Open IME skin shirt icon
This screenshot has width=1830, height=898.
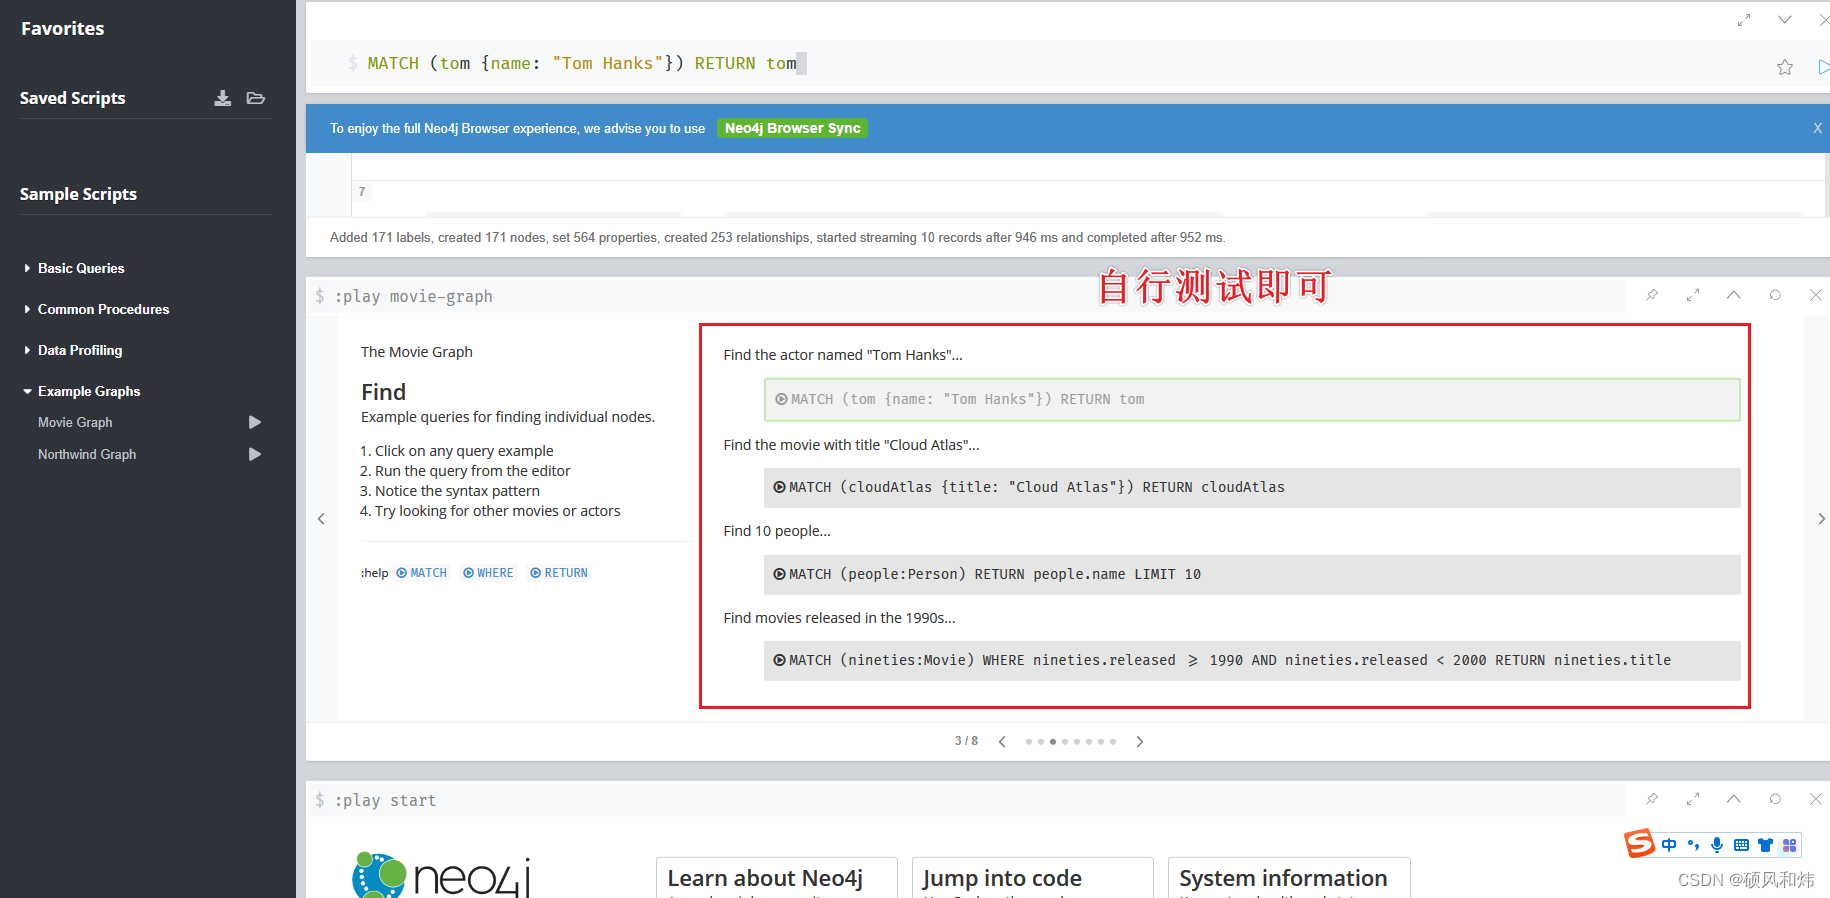(1765, 845)
